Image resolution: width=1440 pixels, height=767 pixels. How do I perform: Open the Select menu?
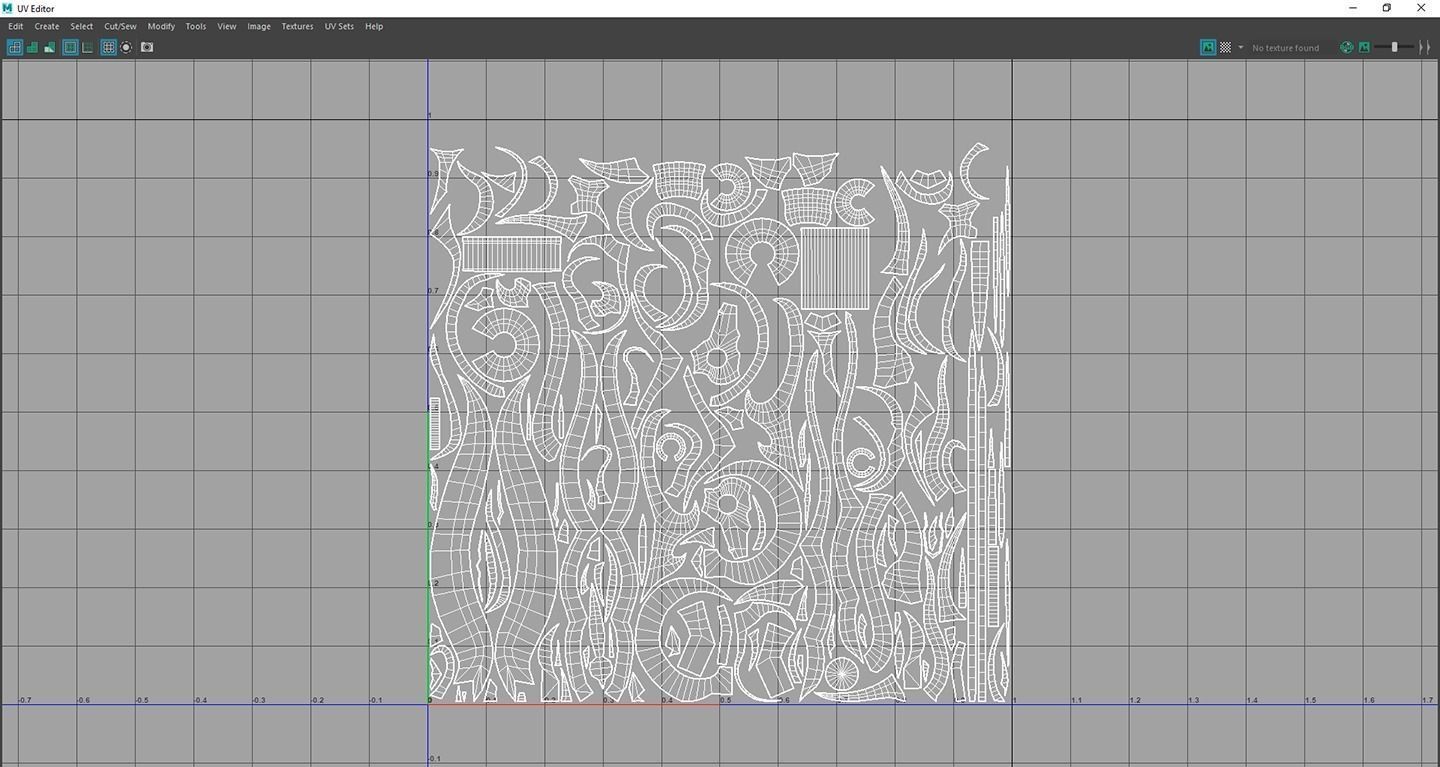82,26
